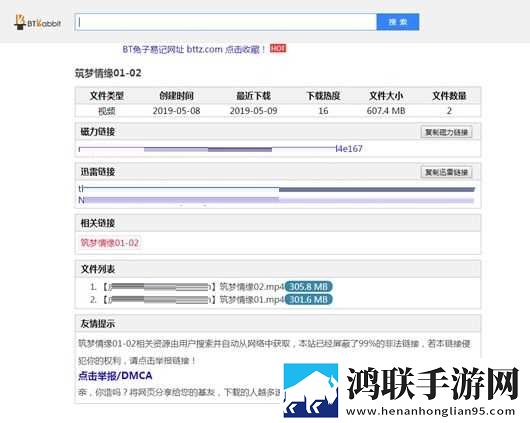Click the file size value 607.4 MB
The image size is (530, 423).
click(386, 111)
